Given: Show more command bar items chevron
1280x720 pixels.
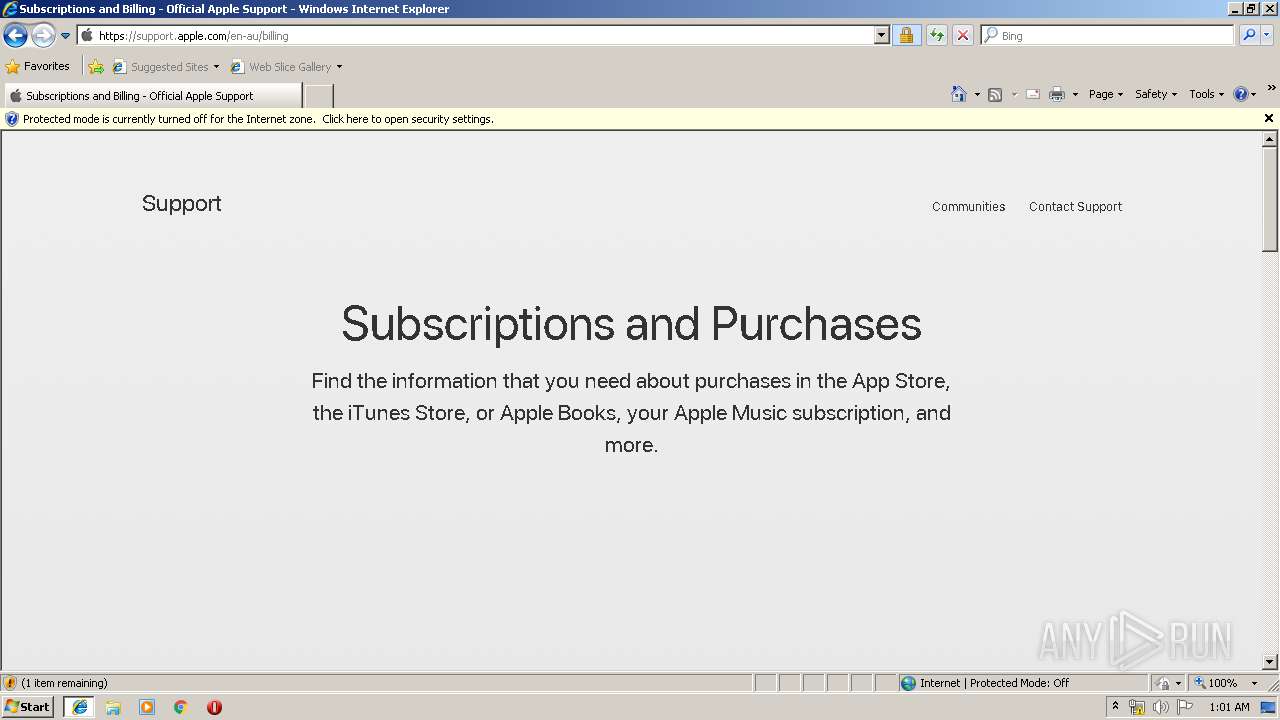Looking at the screenshot, I should point(1271,89).
